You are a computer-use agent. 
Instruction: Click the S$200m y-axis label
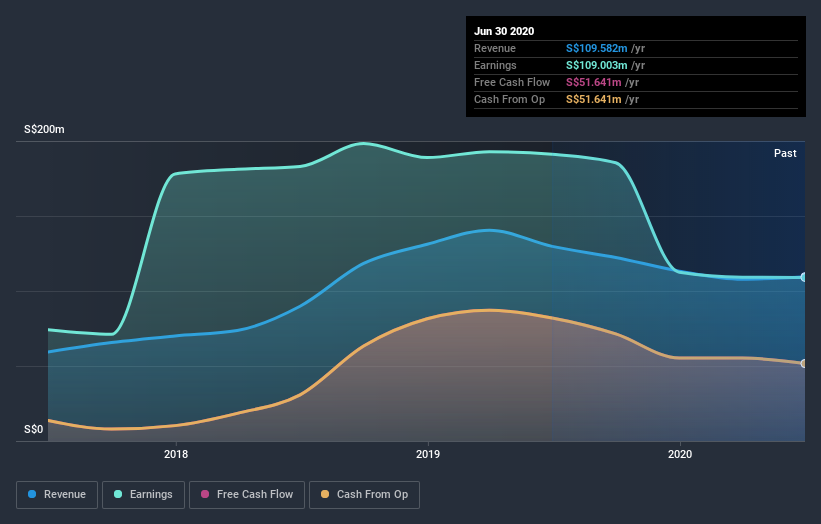[x=45, y=129]
